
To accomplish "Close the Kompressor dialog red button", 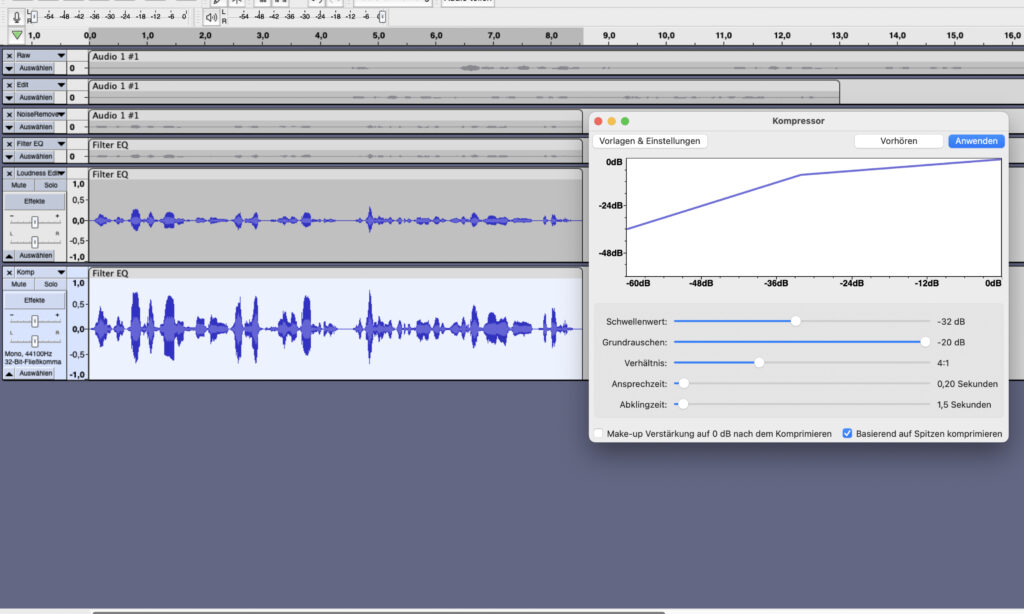I will pos(598,121).
